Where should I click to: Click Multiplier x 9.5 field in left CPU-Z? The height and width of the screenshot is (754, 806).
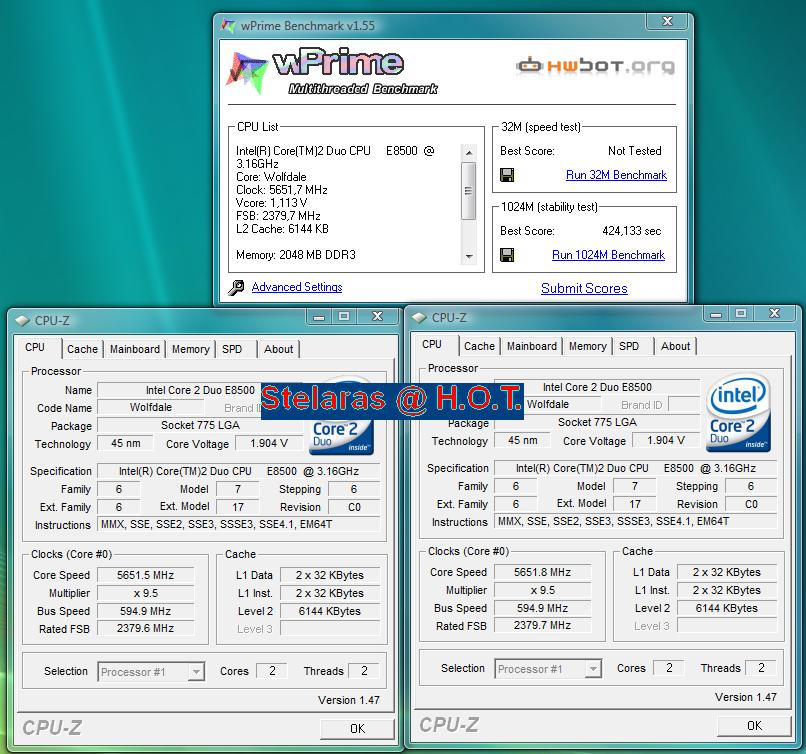(145, 593)
